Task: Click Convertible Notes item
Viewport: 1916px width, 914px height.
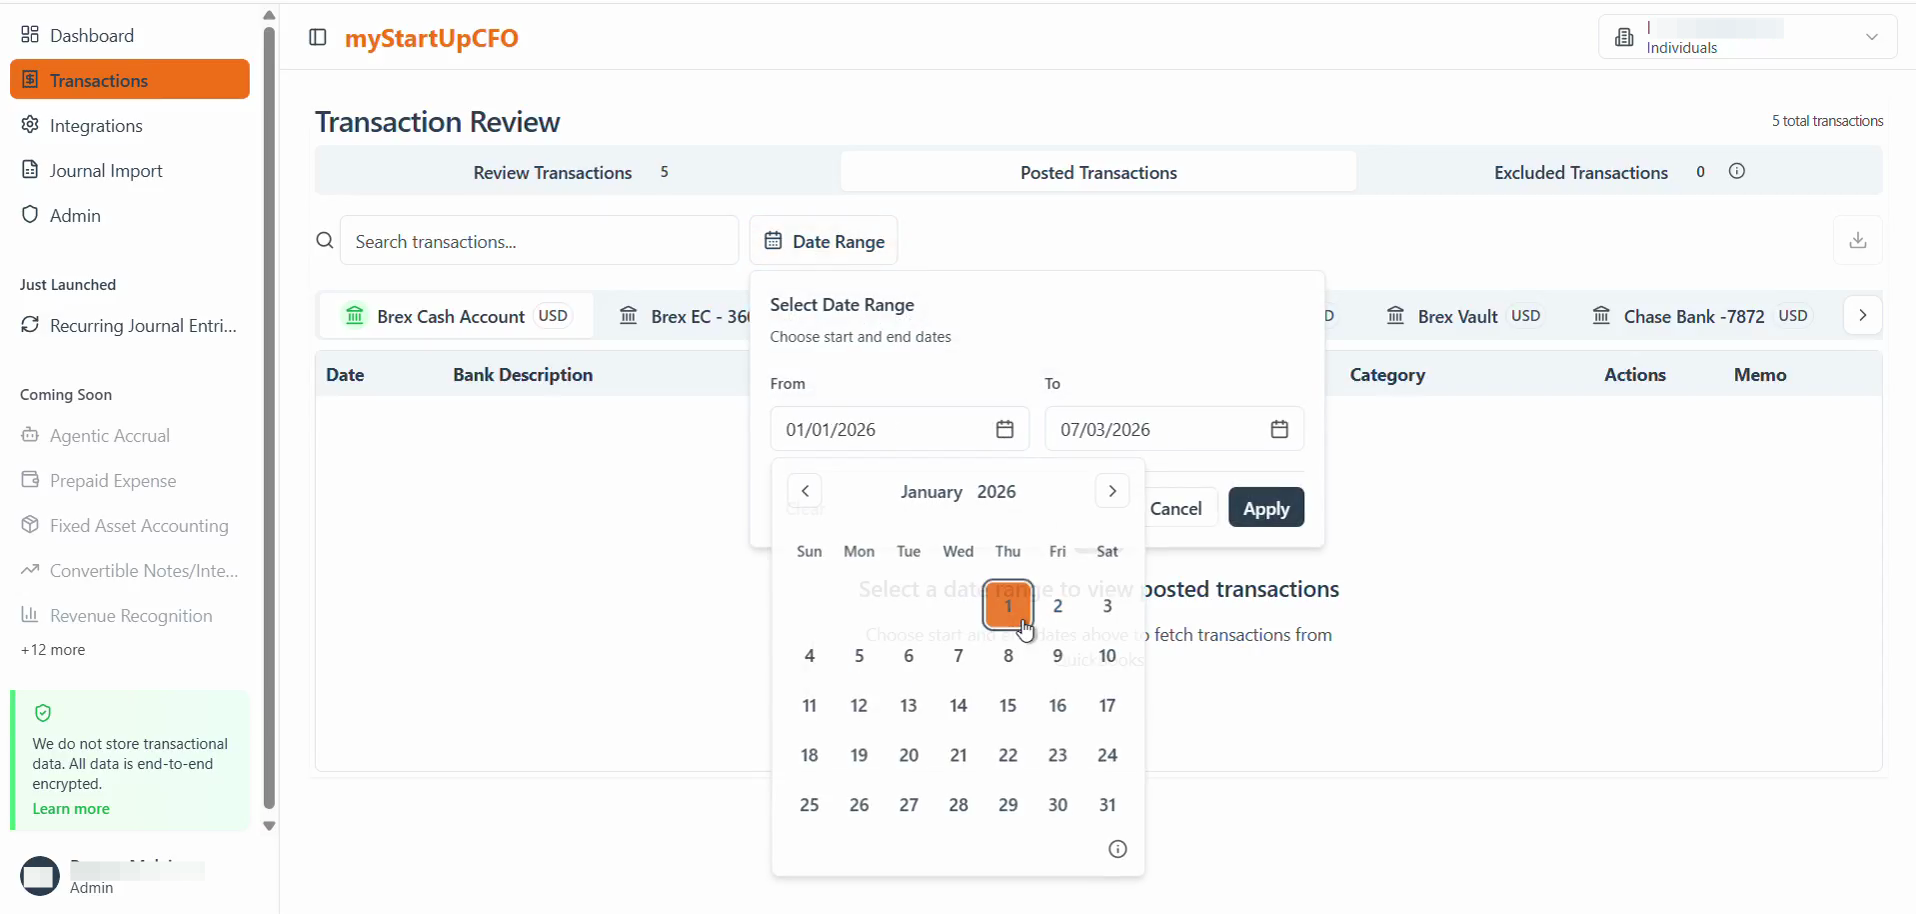Action: tap(129, 570)
